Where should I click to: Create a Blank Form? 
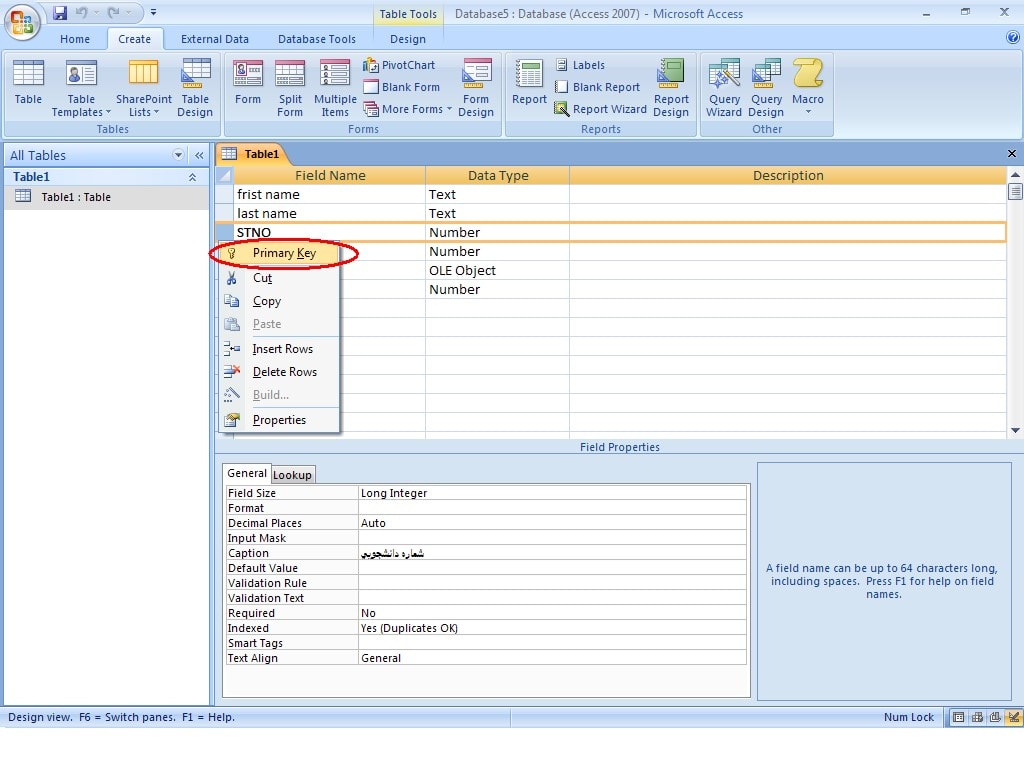(402, 87)
